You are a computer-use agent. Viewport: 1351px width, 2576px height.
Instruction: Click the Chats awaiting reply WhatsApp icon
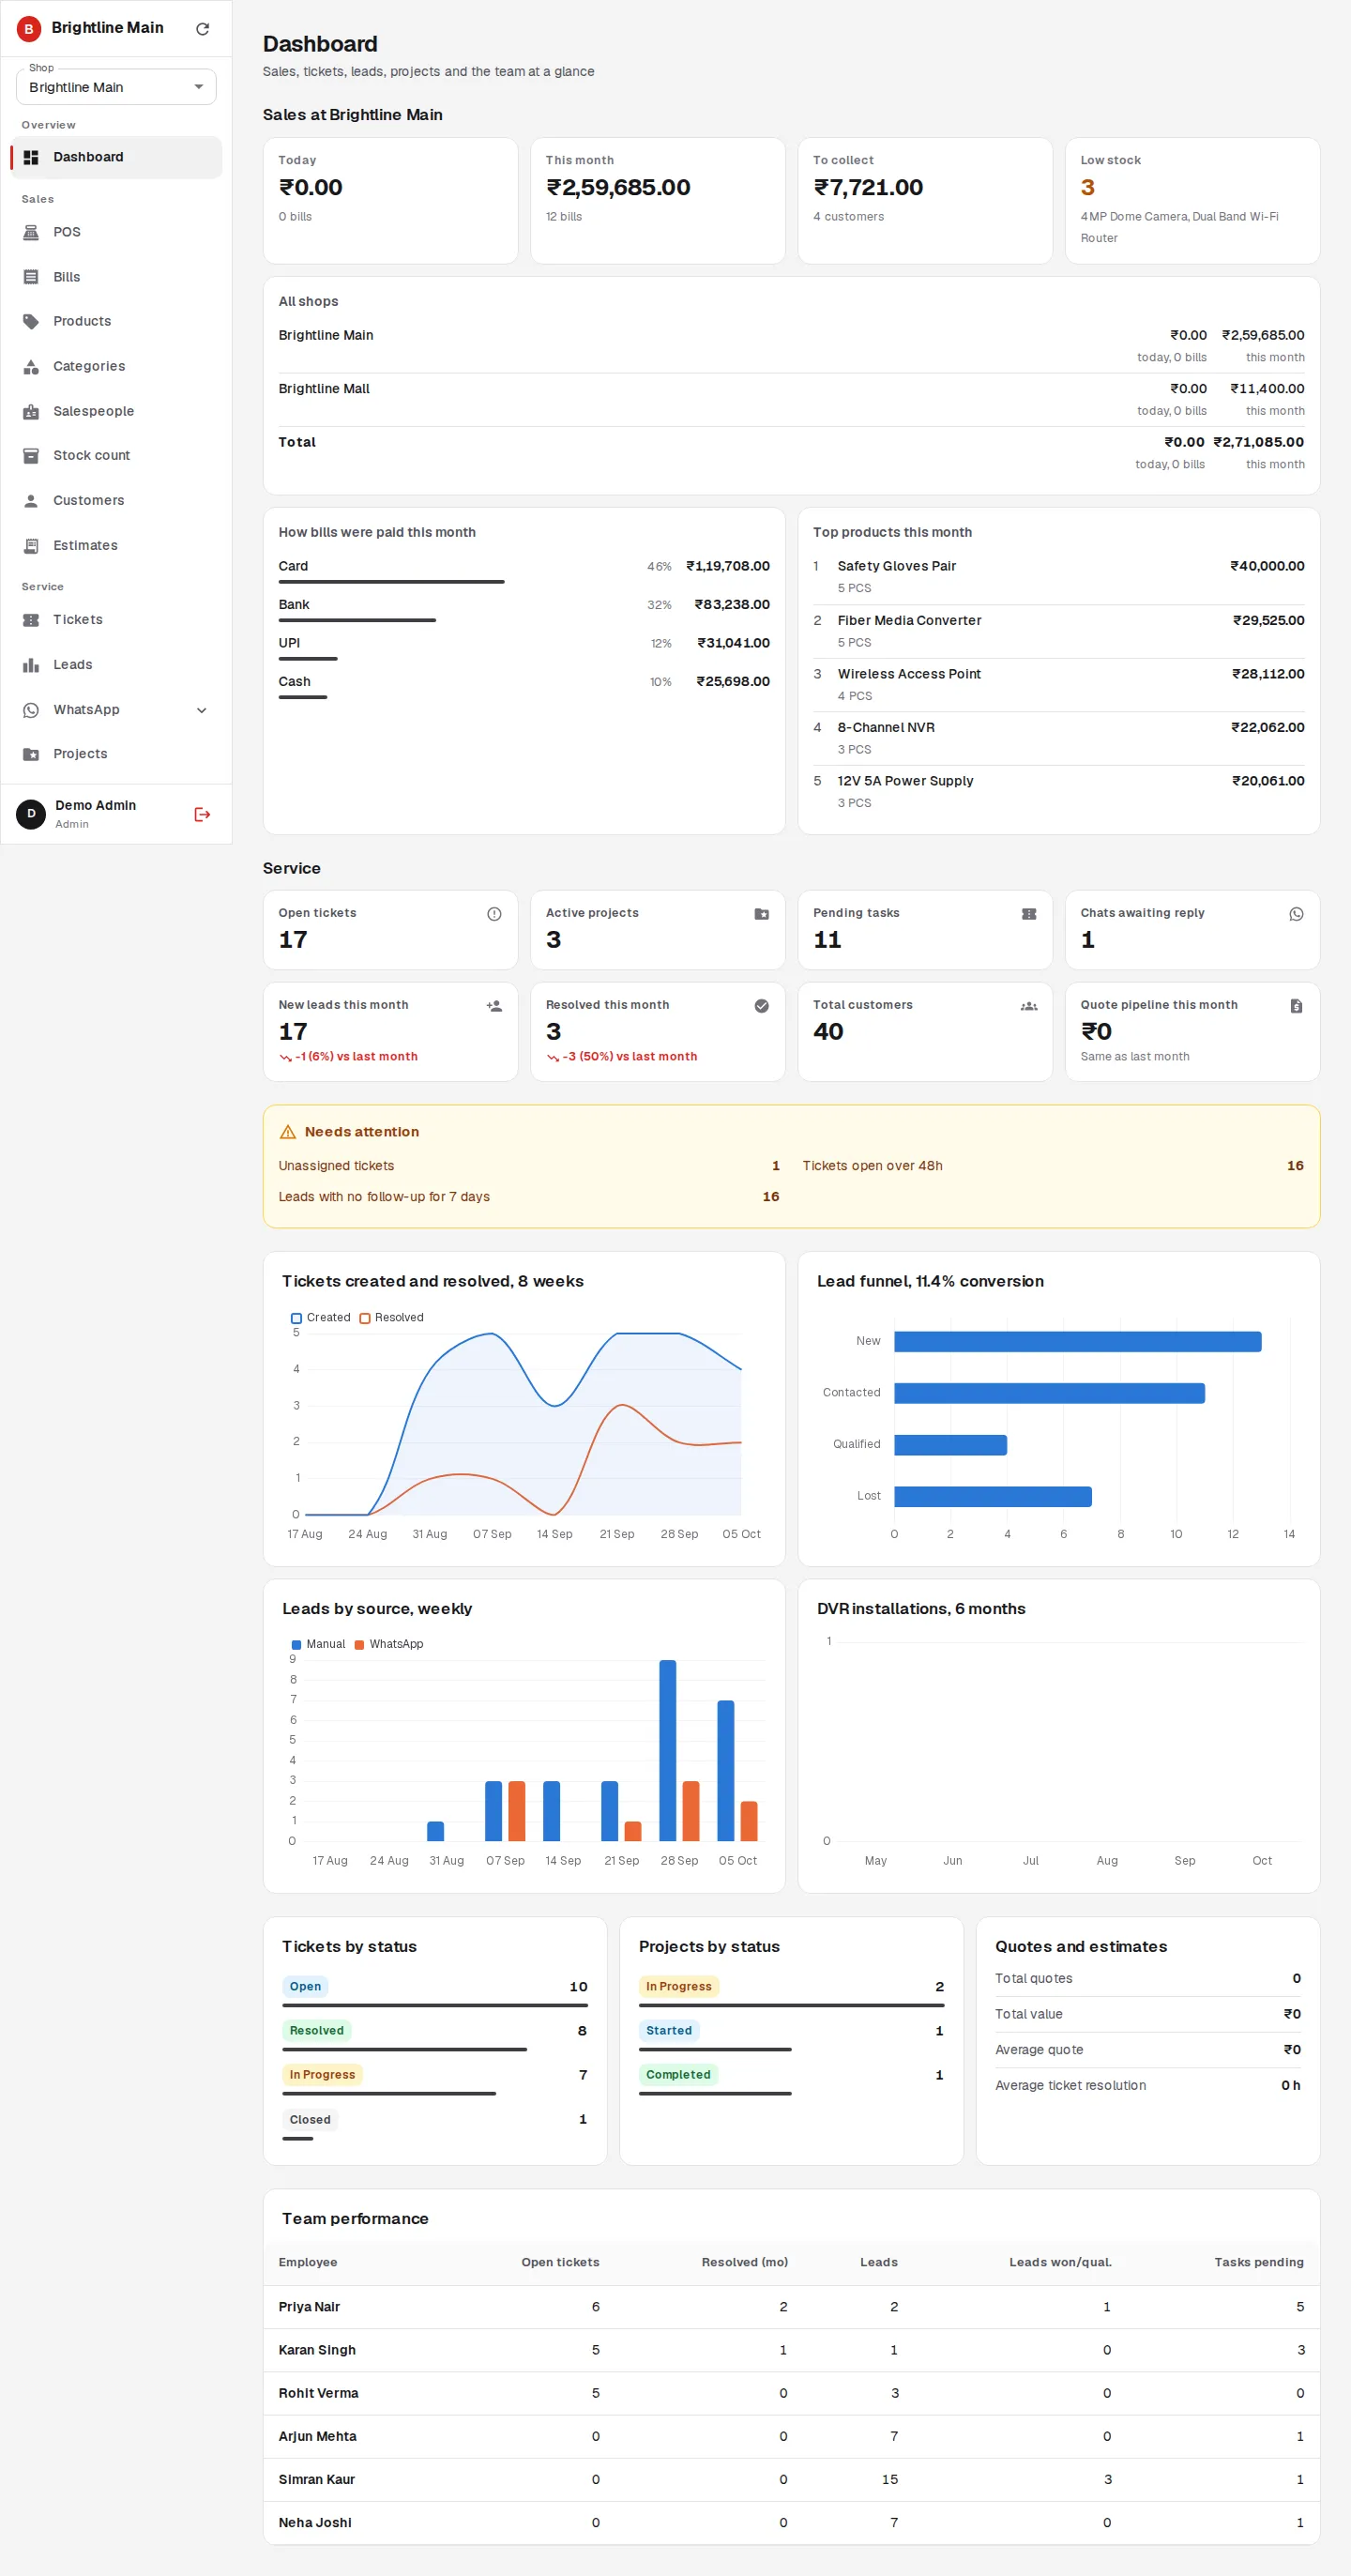point(1296,914)
